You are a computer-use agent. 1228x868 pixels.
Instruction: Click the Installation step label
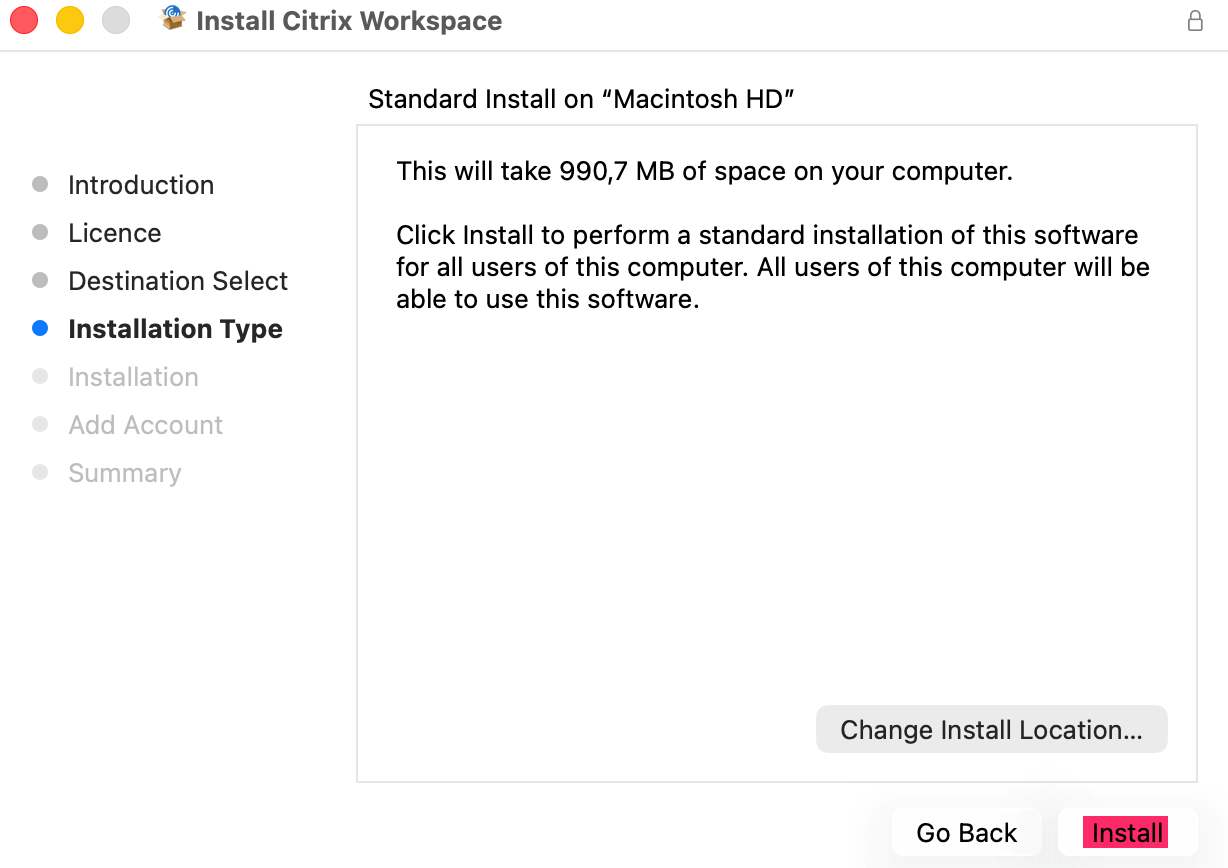[x=133, y=377]
